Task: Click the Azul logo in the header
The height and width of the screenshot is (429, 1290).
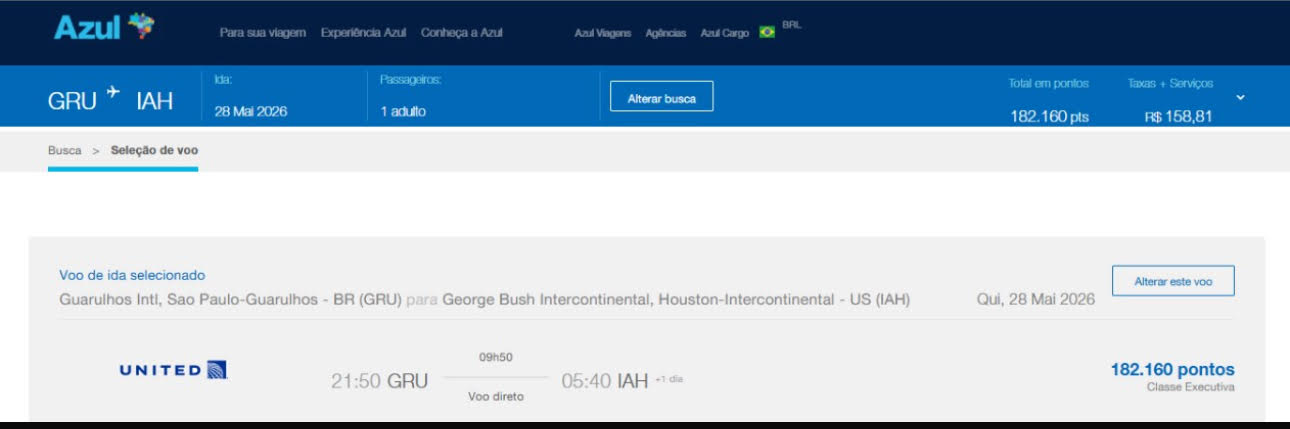Action: tap(104, 28)
